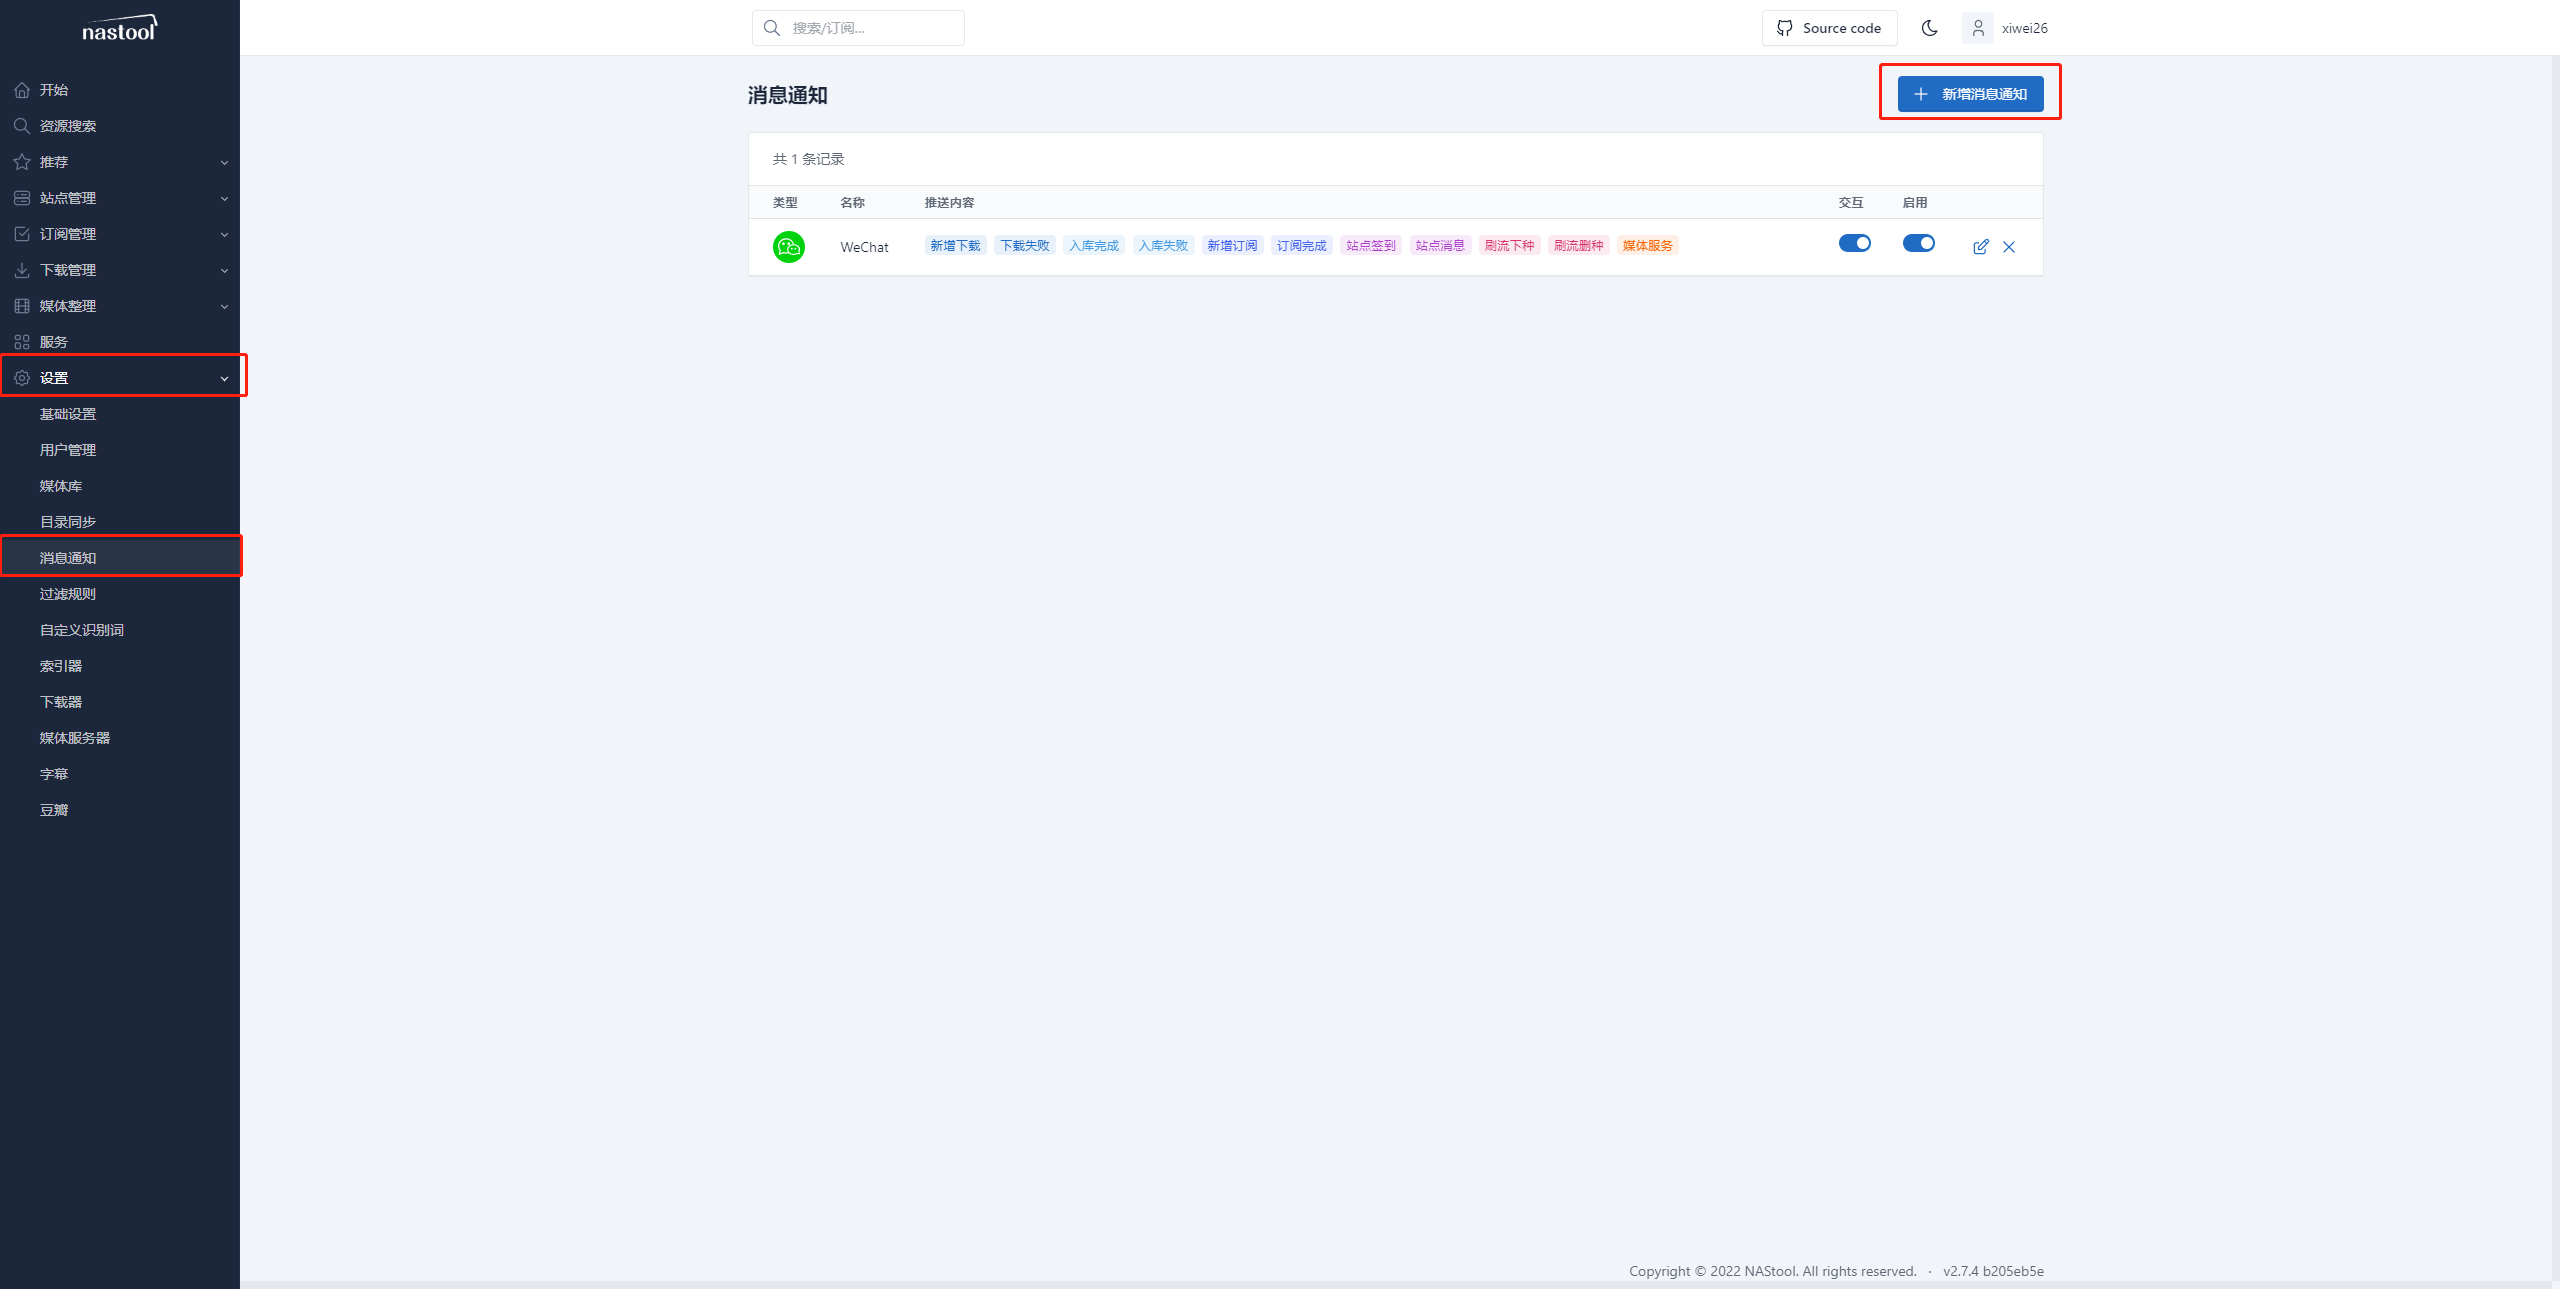Focus the 搜索/订阅 search field
2560x1289 pixels.
(x=870, y=28)
